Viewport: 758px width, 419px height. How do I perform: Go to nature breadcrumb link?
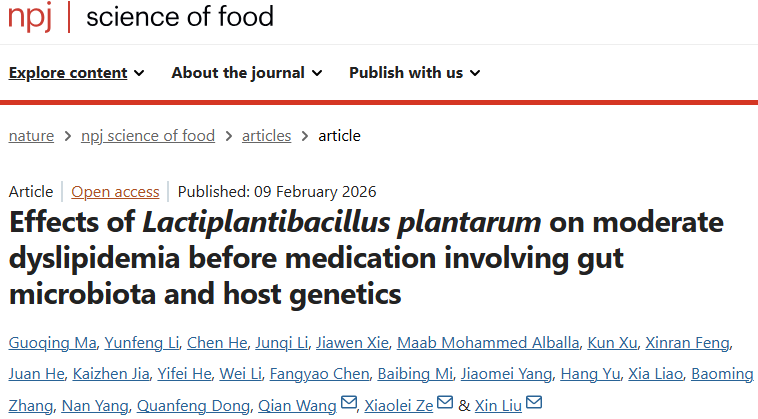(31, 136)
